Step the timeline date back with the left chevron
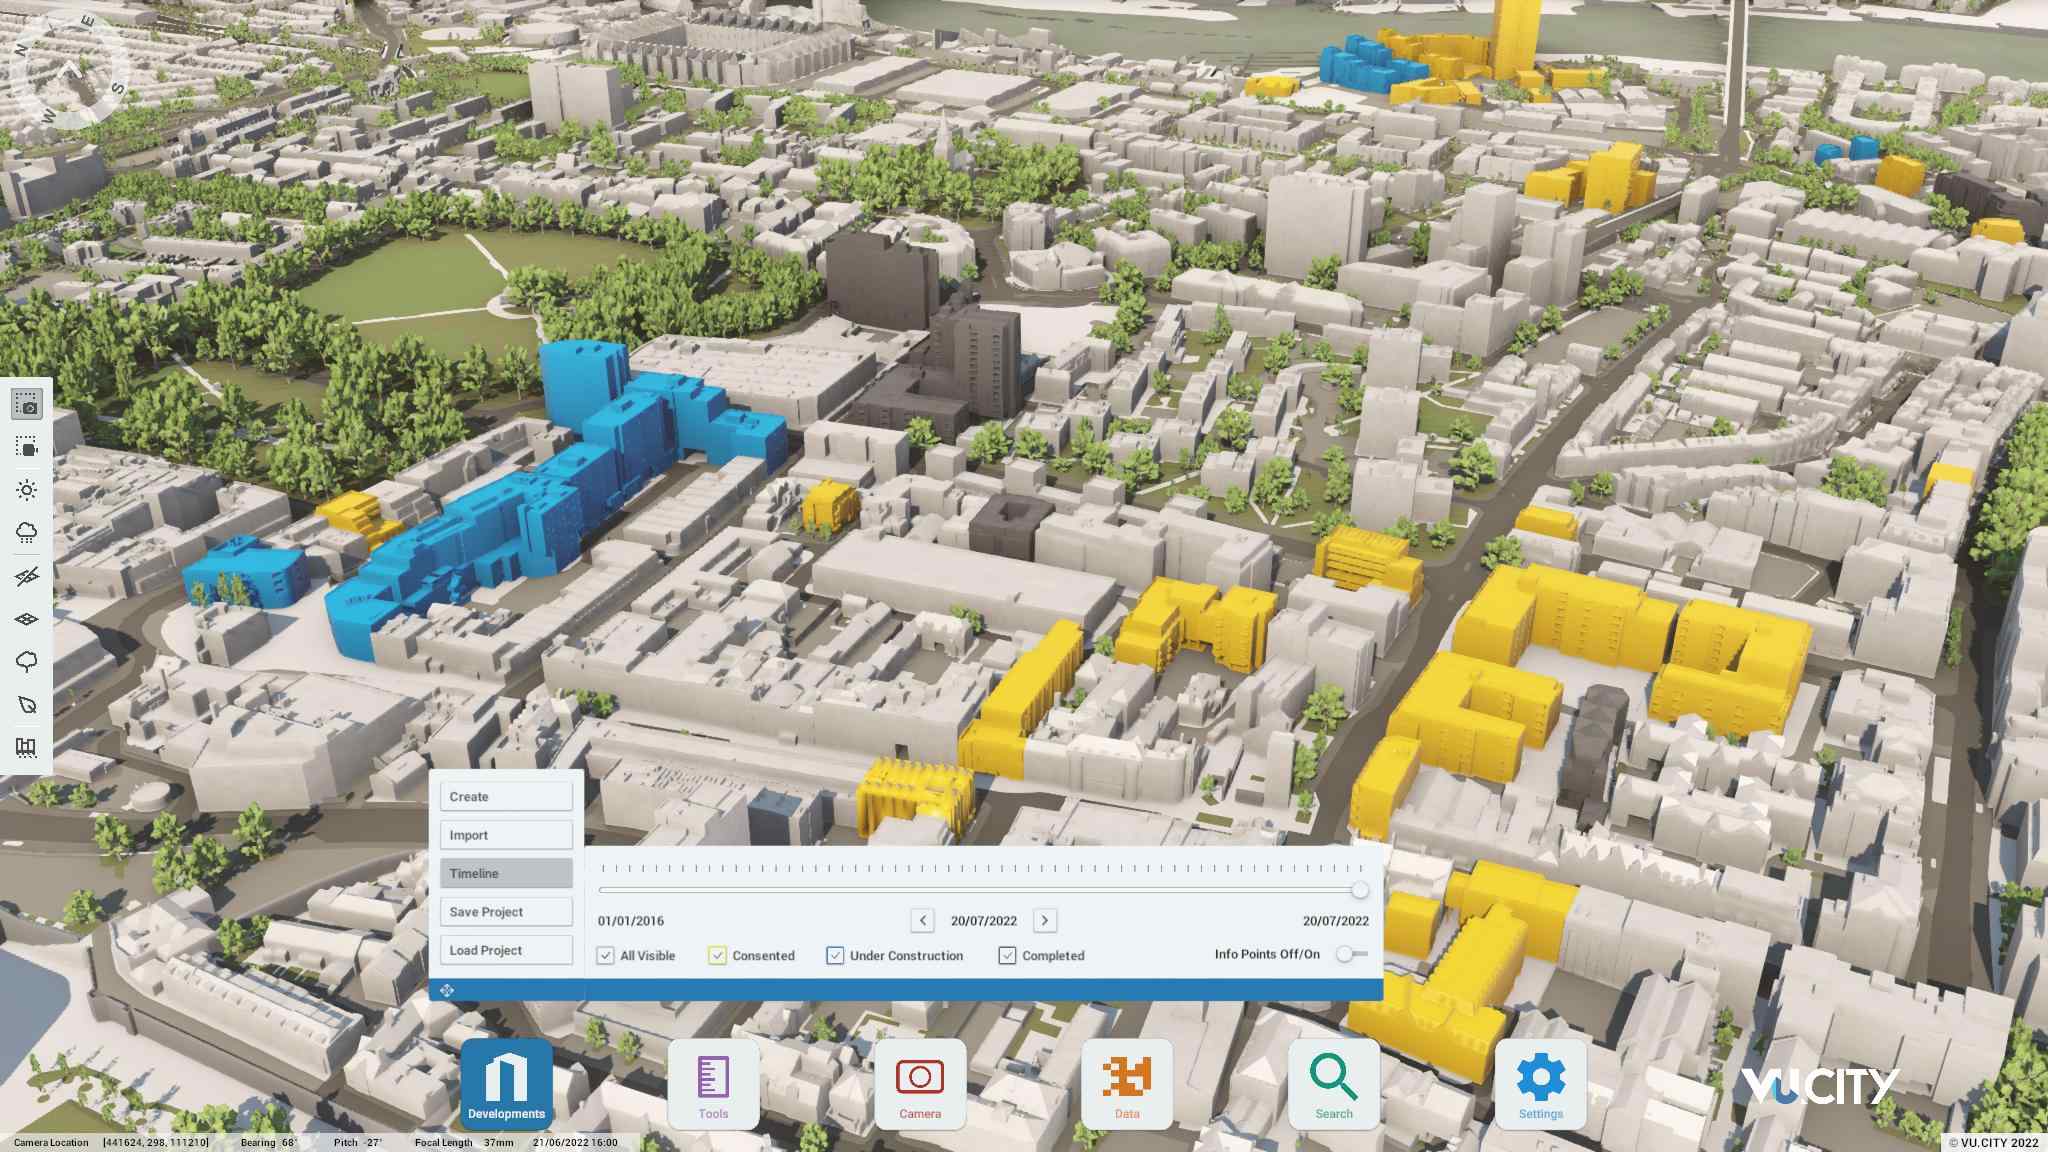2048x1152 pixels. [x=921, y=920]
